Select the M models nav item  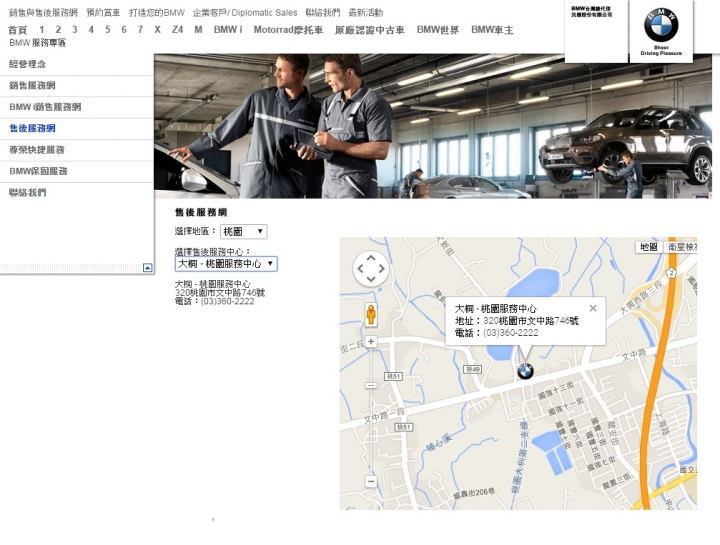point(198,30)
